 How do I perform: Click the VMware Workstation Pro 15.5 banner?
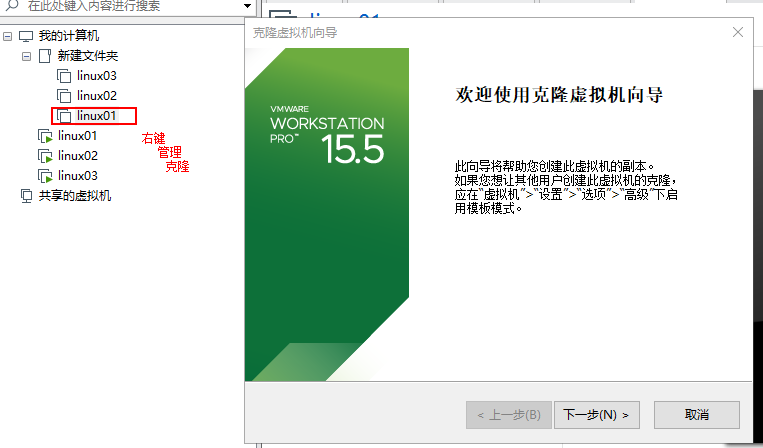327,215
